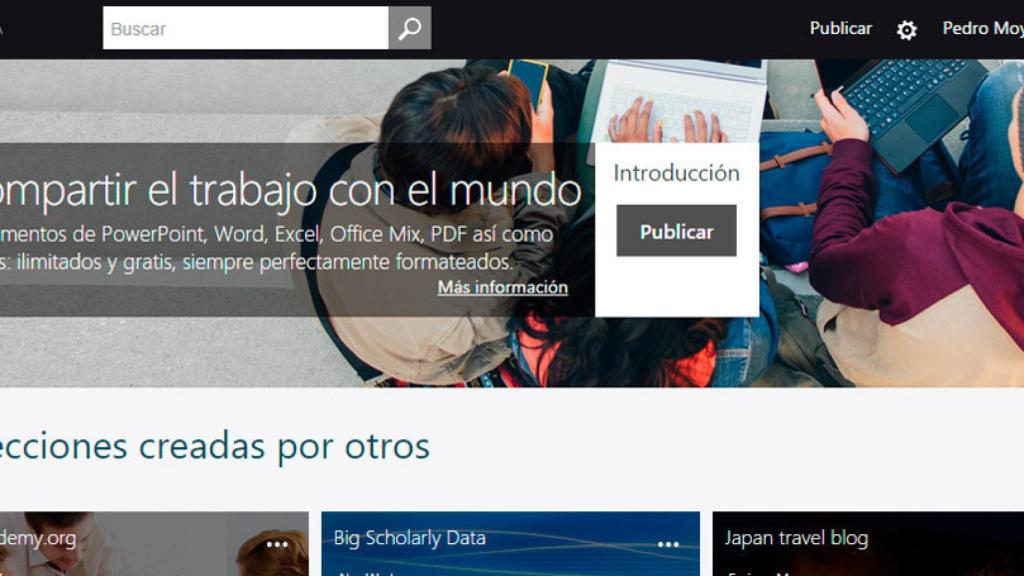Click the Publicar button in the Introducción panel
Image resolution: width=1024 pixels, height=576 pixels.
pos(676,230)
